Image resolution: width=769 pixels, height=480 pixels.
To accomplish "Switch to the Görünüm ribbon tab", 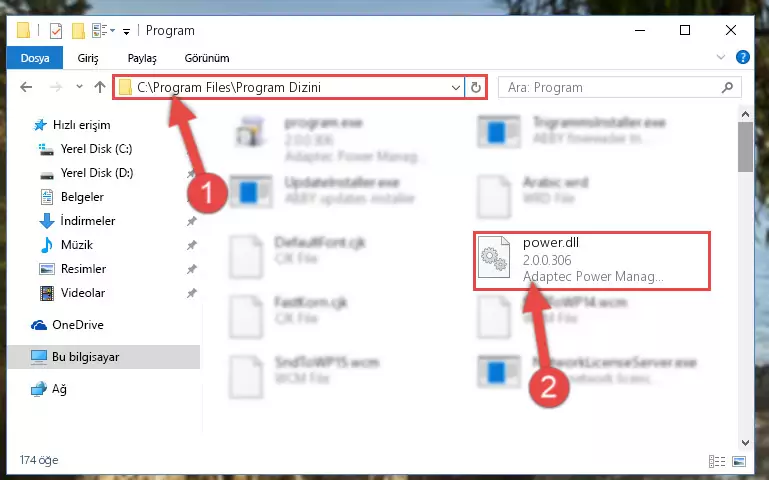I will click(207, 58).
